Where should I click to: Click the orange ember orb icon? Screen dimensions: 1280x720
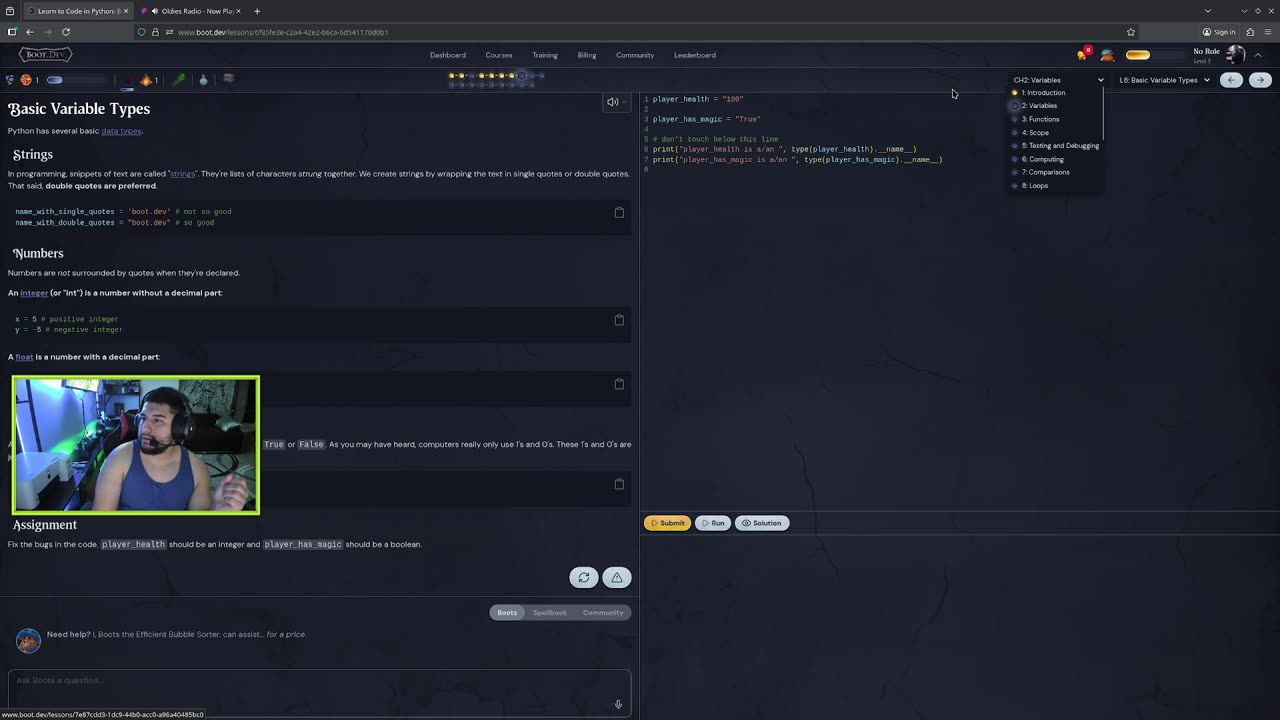click(x=26, y=80)
